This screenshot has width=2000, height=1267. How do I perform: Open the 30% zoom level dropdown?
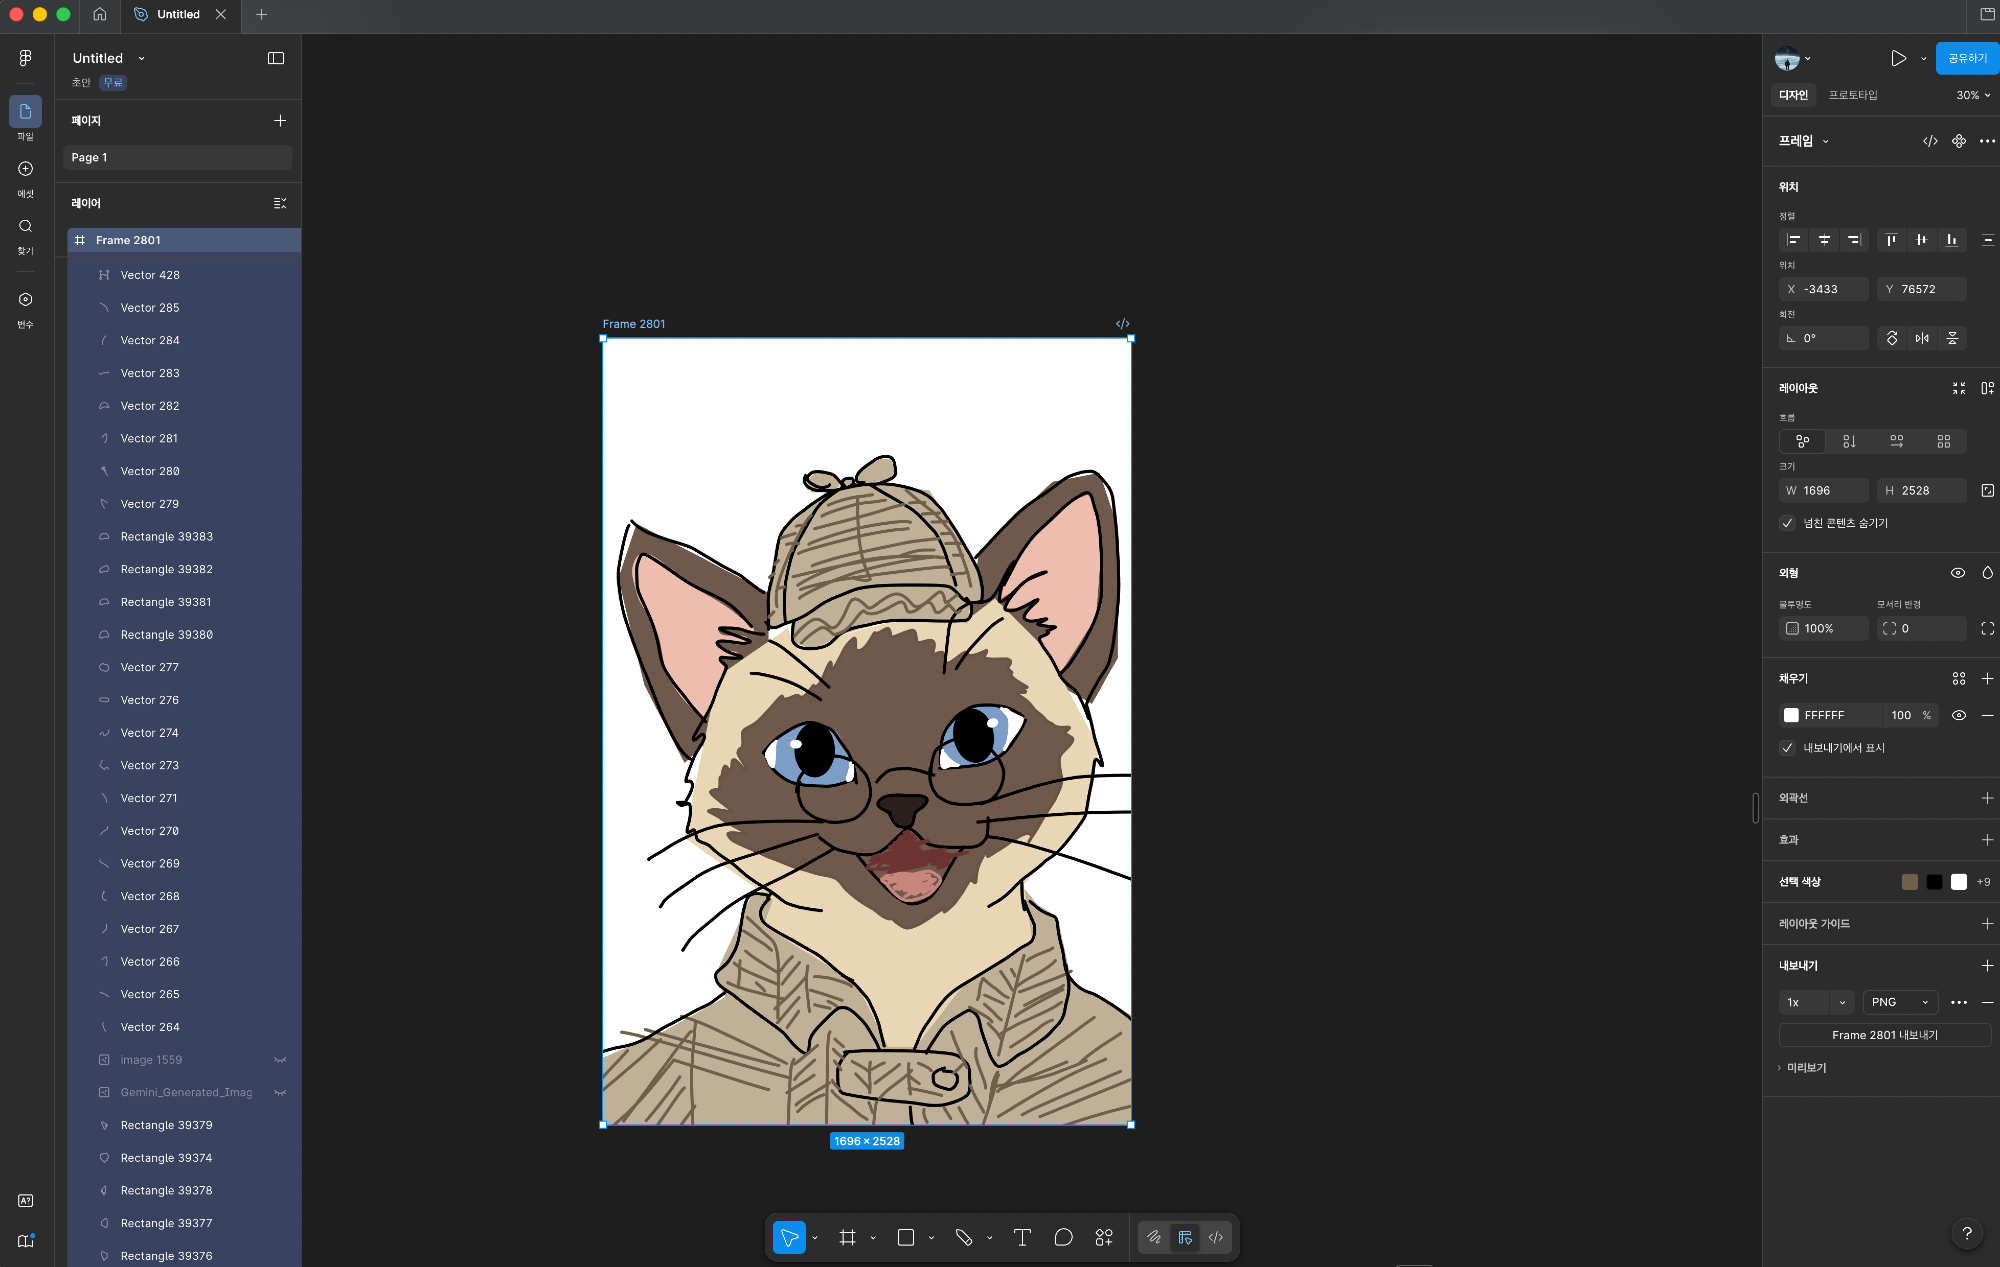click(x=1973, y=95)
